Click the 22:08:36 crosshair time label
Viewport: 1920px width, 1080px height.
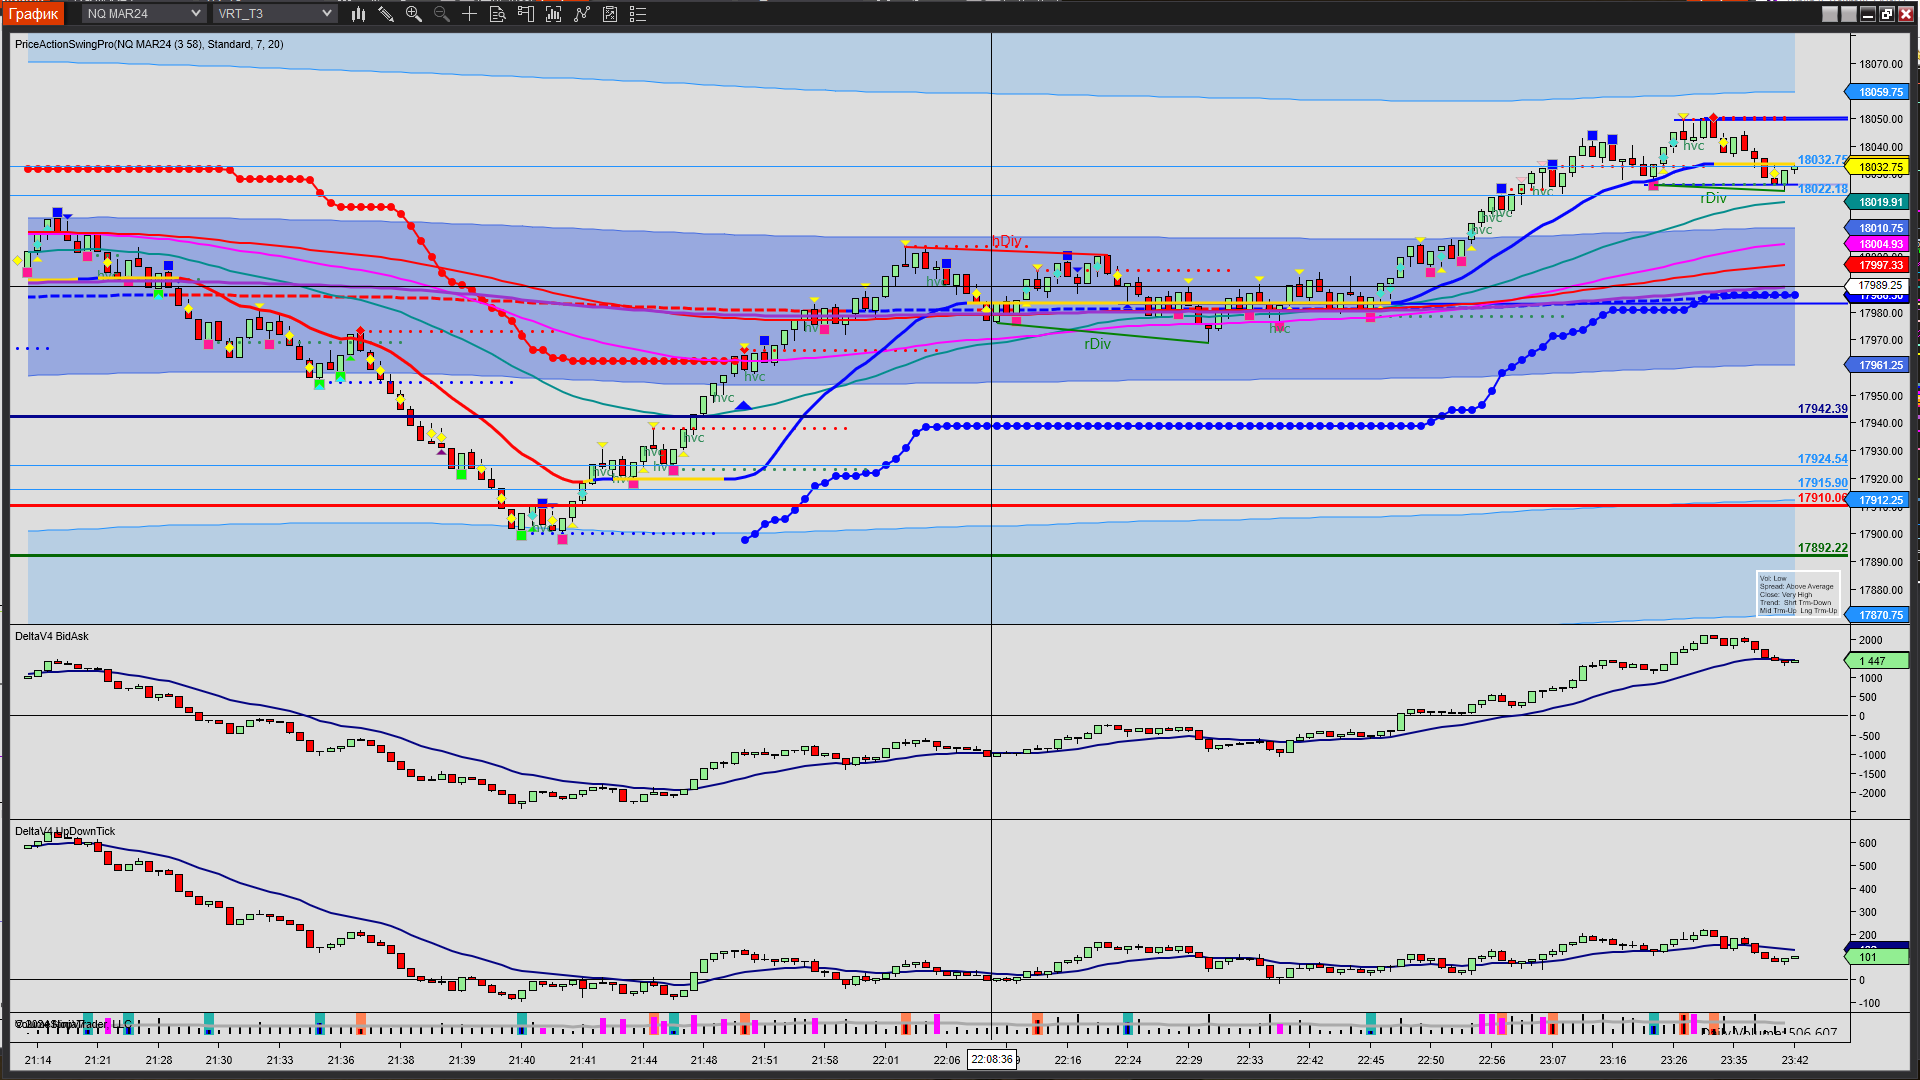pos(992,1060)
